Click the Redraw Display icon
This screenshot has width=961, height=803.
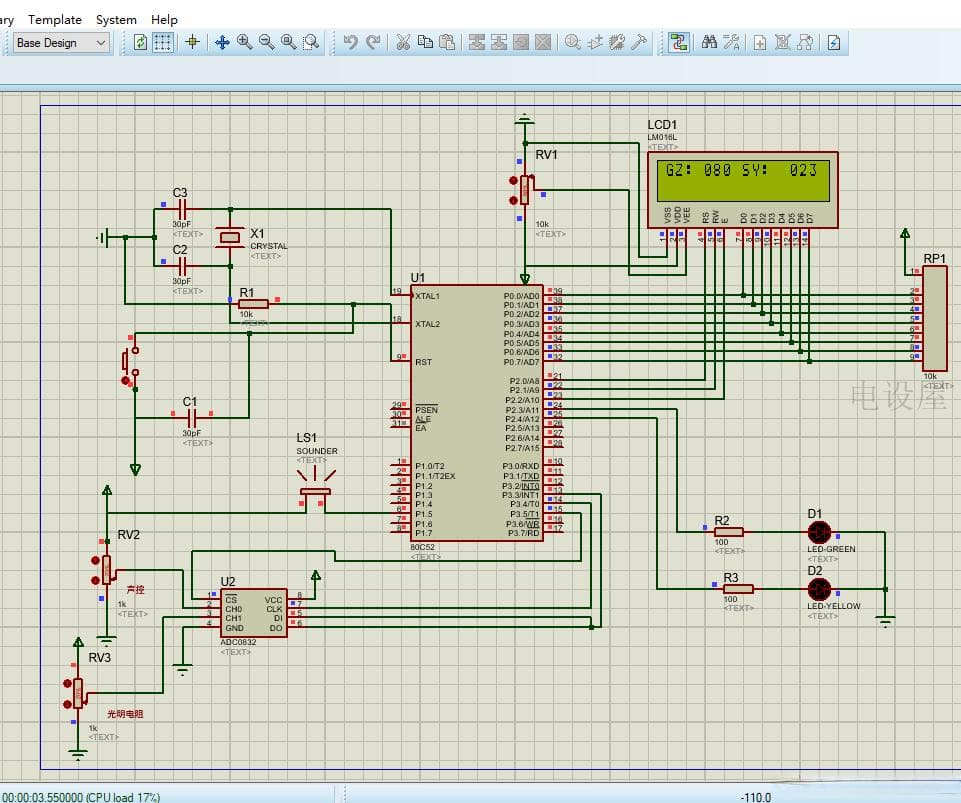pos(140,42)
